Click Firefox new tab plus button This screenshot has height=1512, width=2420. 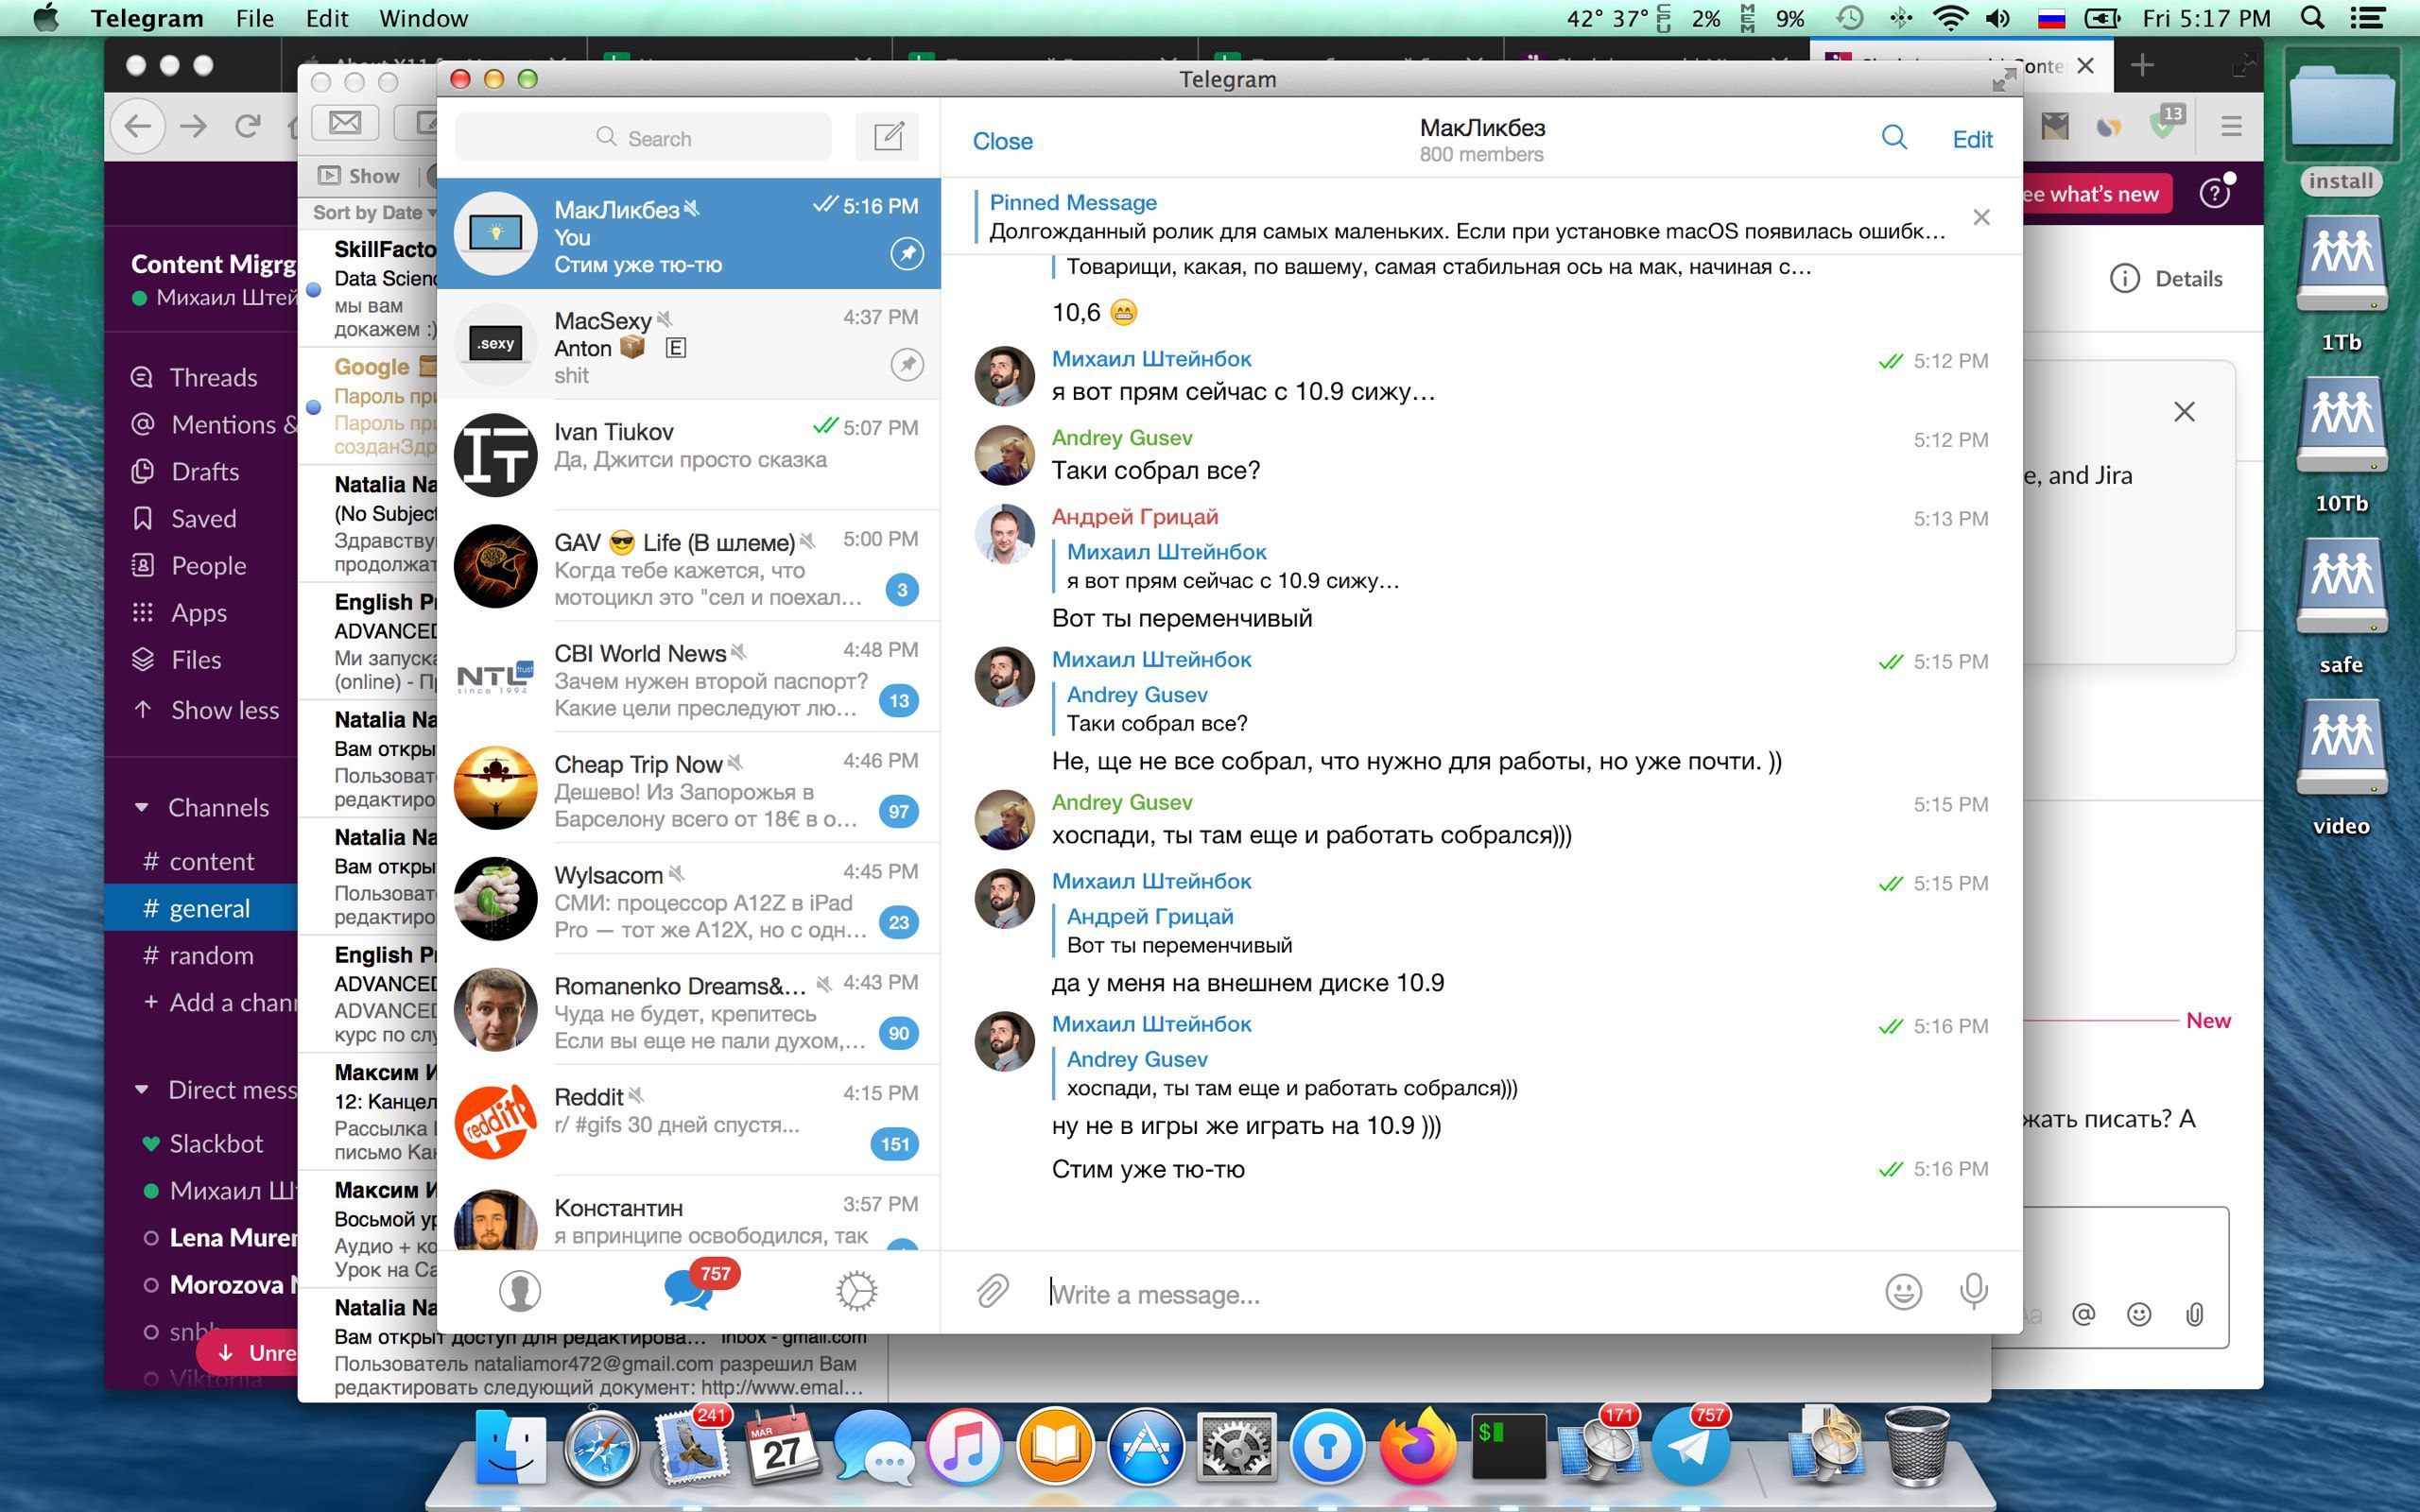point(2141,66)
